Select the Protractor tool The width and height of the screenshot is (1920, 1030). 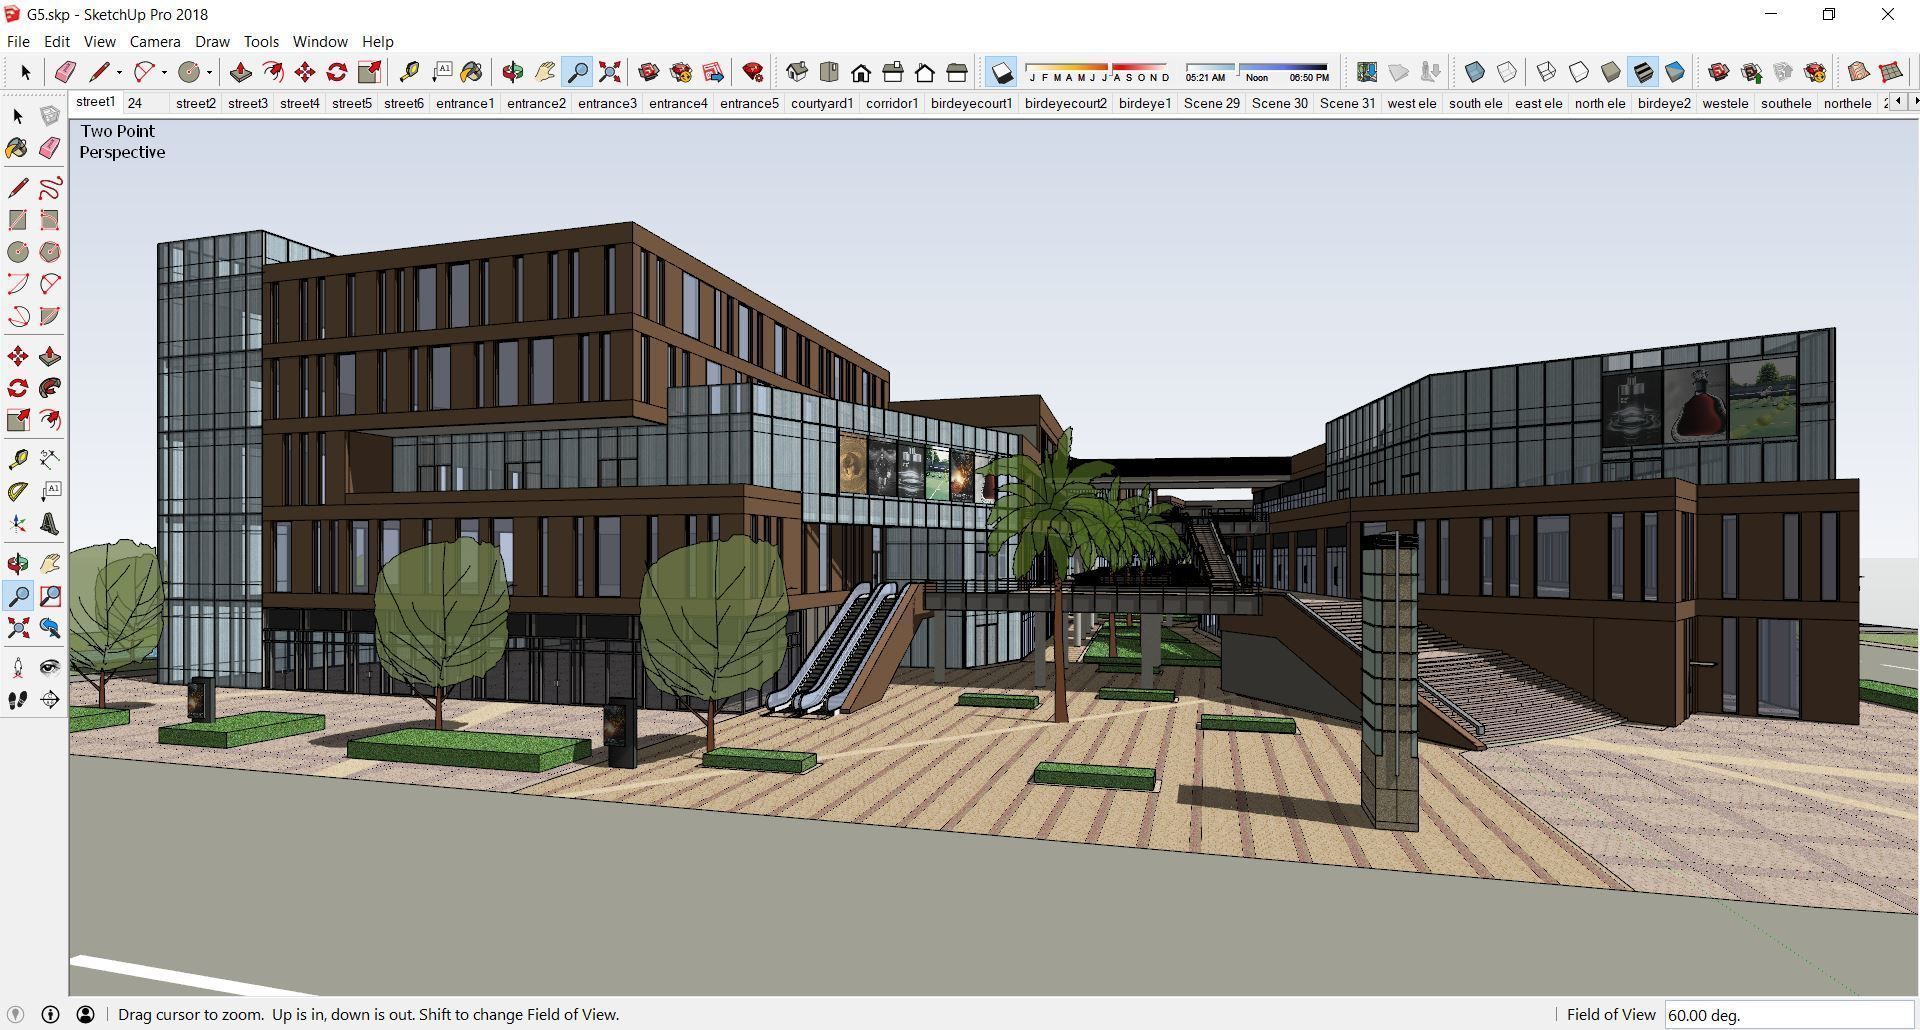click(18, 491)
